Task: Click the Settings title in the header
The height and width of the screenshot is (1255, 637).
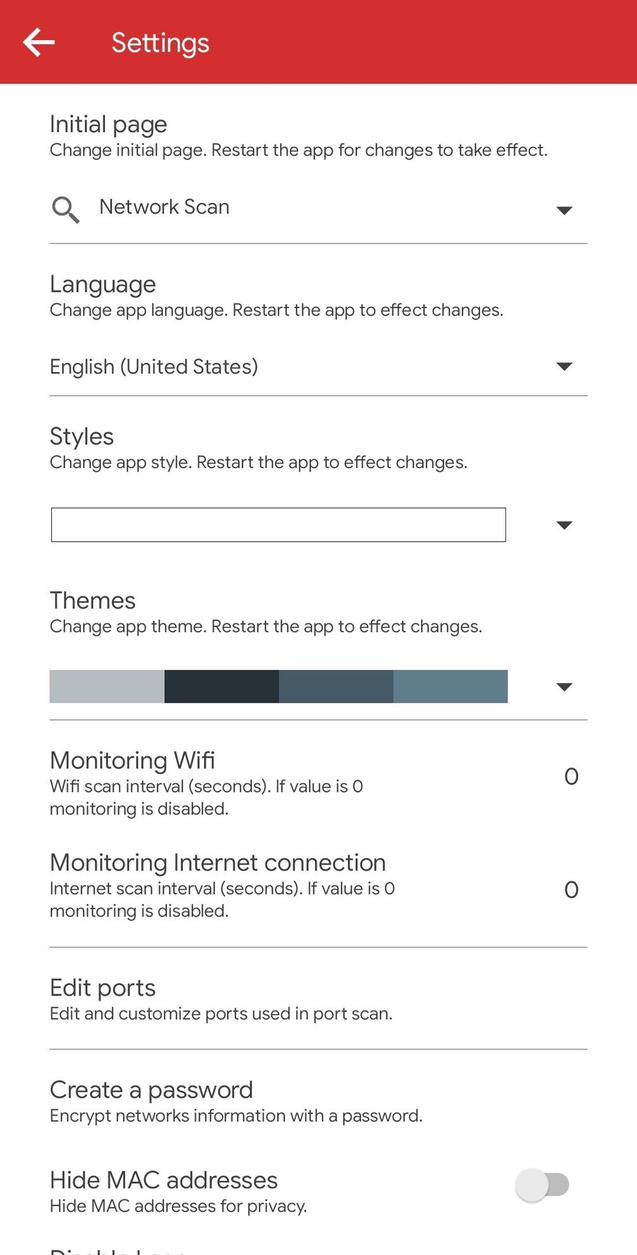Action: tap(160, 42)
